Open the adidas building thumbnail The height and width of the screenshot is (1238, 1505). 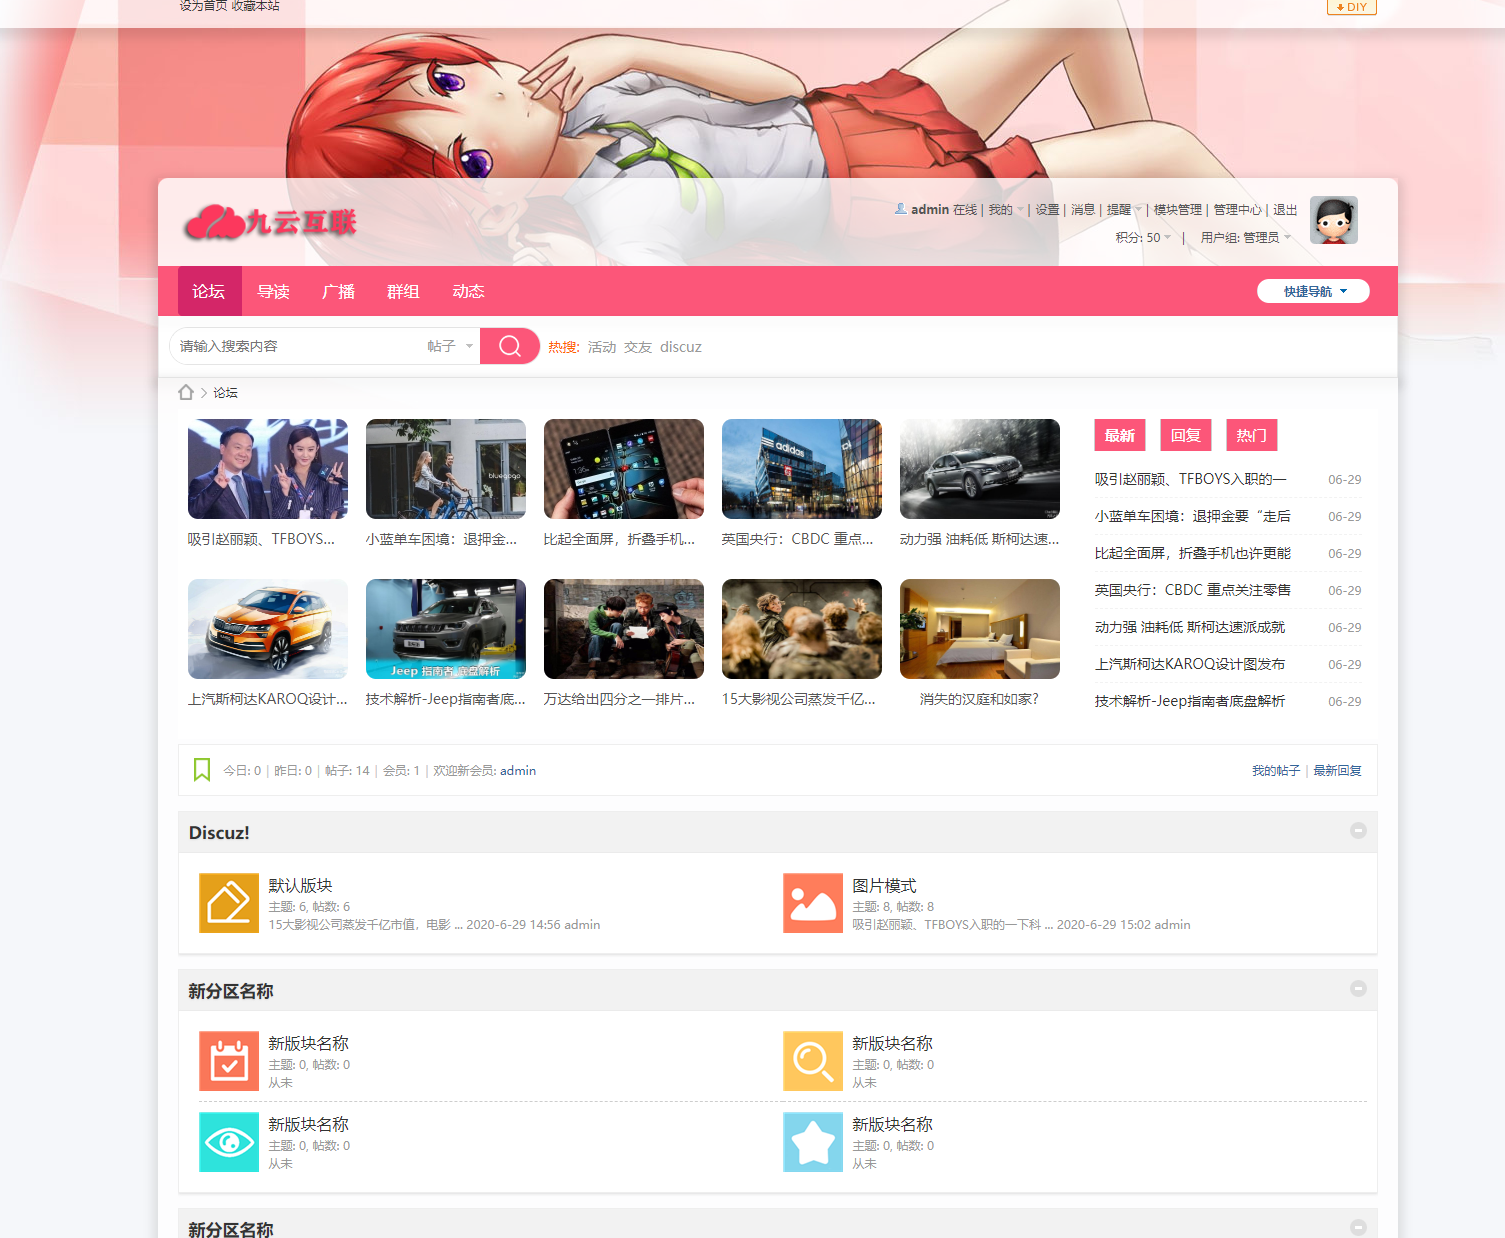click(x=801, y=469)
